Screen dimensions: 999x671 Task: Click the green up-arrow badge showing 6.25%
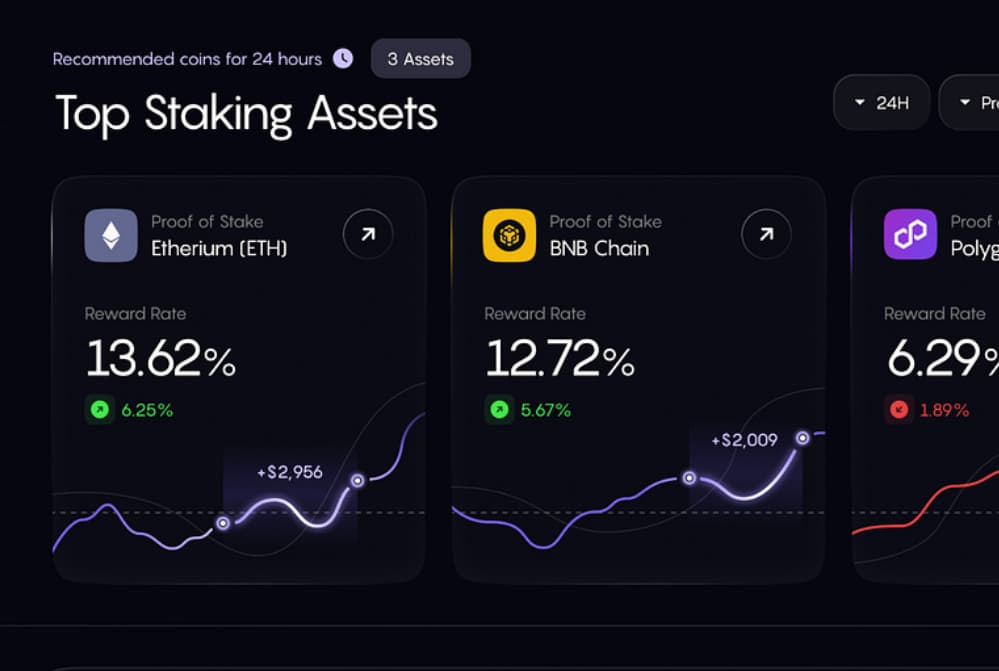click(98, 409)
